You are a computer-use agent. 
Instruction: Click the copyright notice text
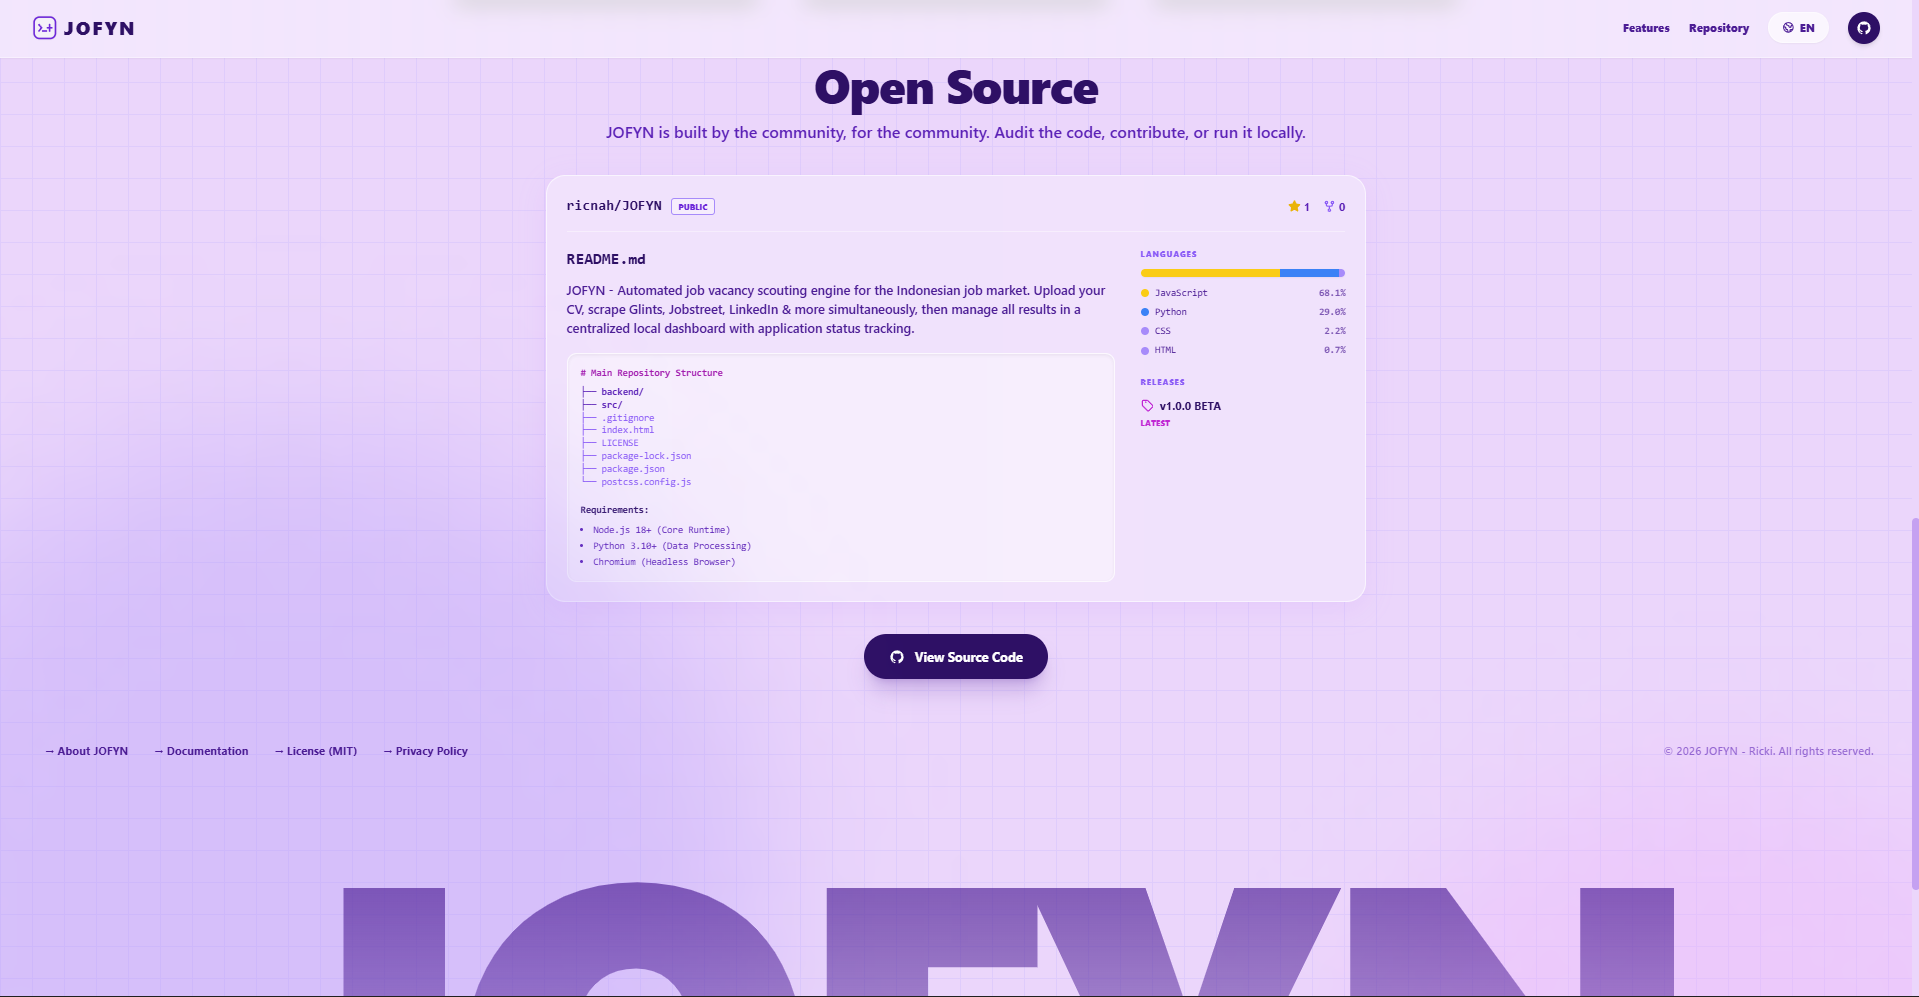tap(1768, 751)
